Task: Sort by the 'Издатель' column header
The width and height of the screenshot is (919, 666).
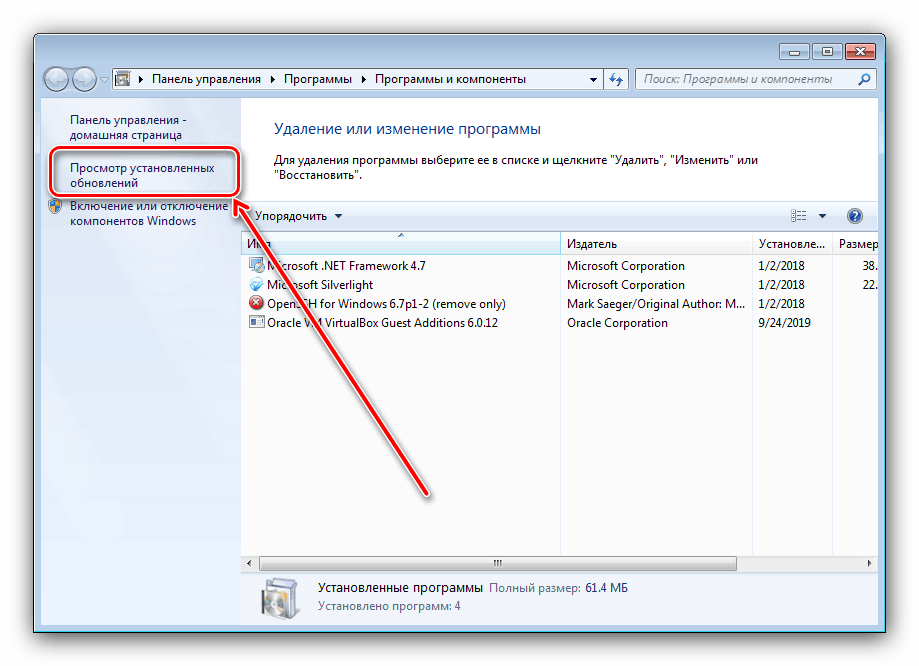Action: point(656,244)
